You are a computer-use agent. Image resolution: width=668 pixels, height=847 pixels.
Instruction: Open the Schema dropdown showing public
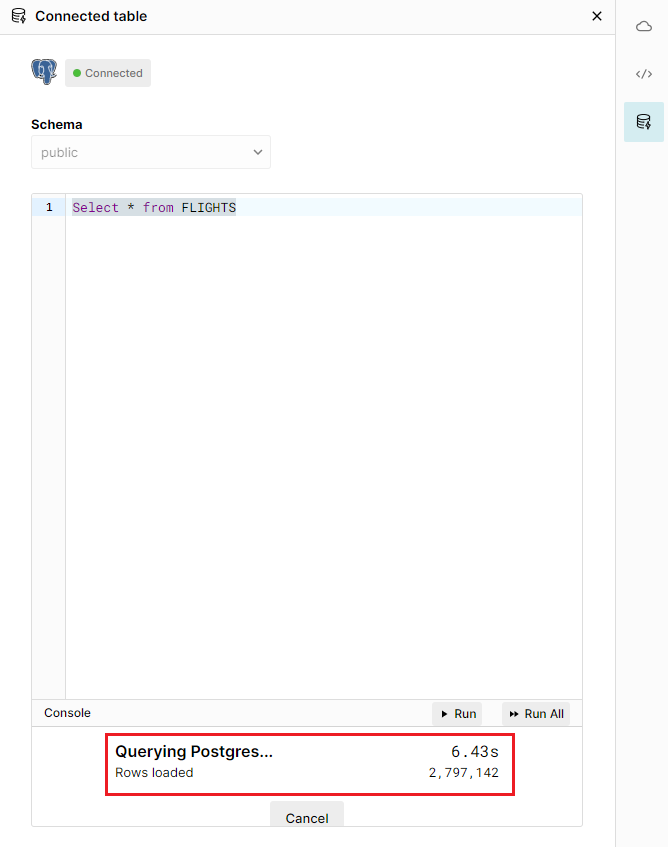[150, 153]
